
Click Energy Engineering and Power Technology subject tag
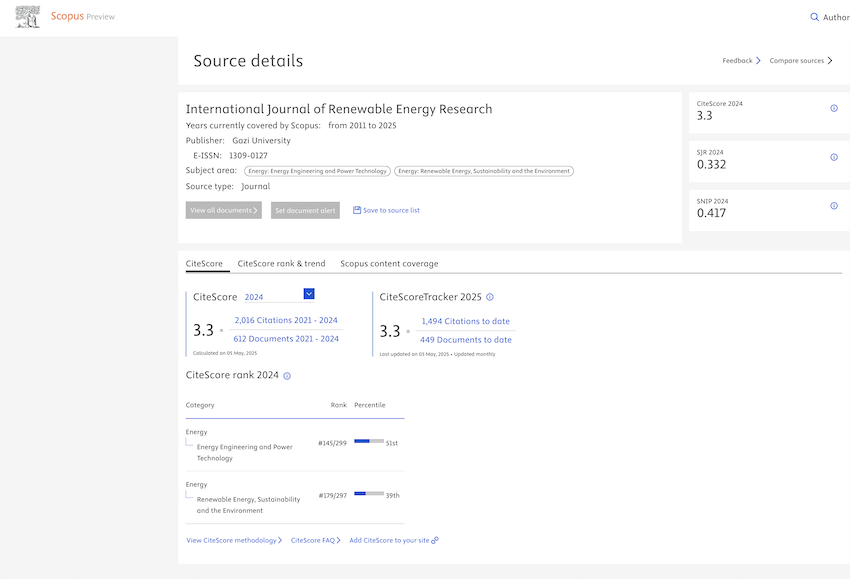point(317,171)
